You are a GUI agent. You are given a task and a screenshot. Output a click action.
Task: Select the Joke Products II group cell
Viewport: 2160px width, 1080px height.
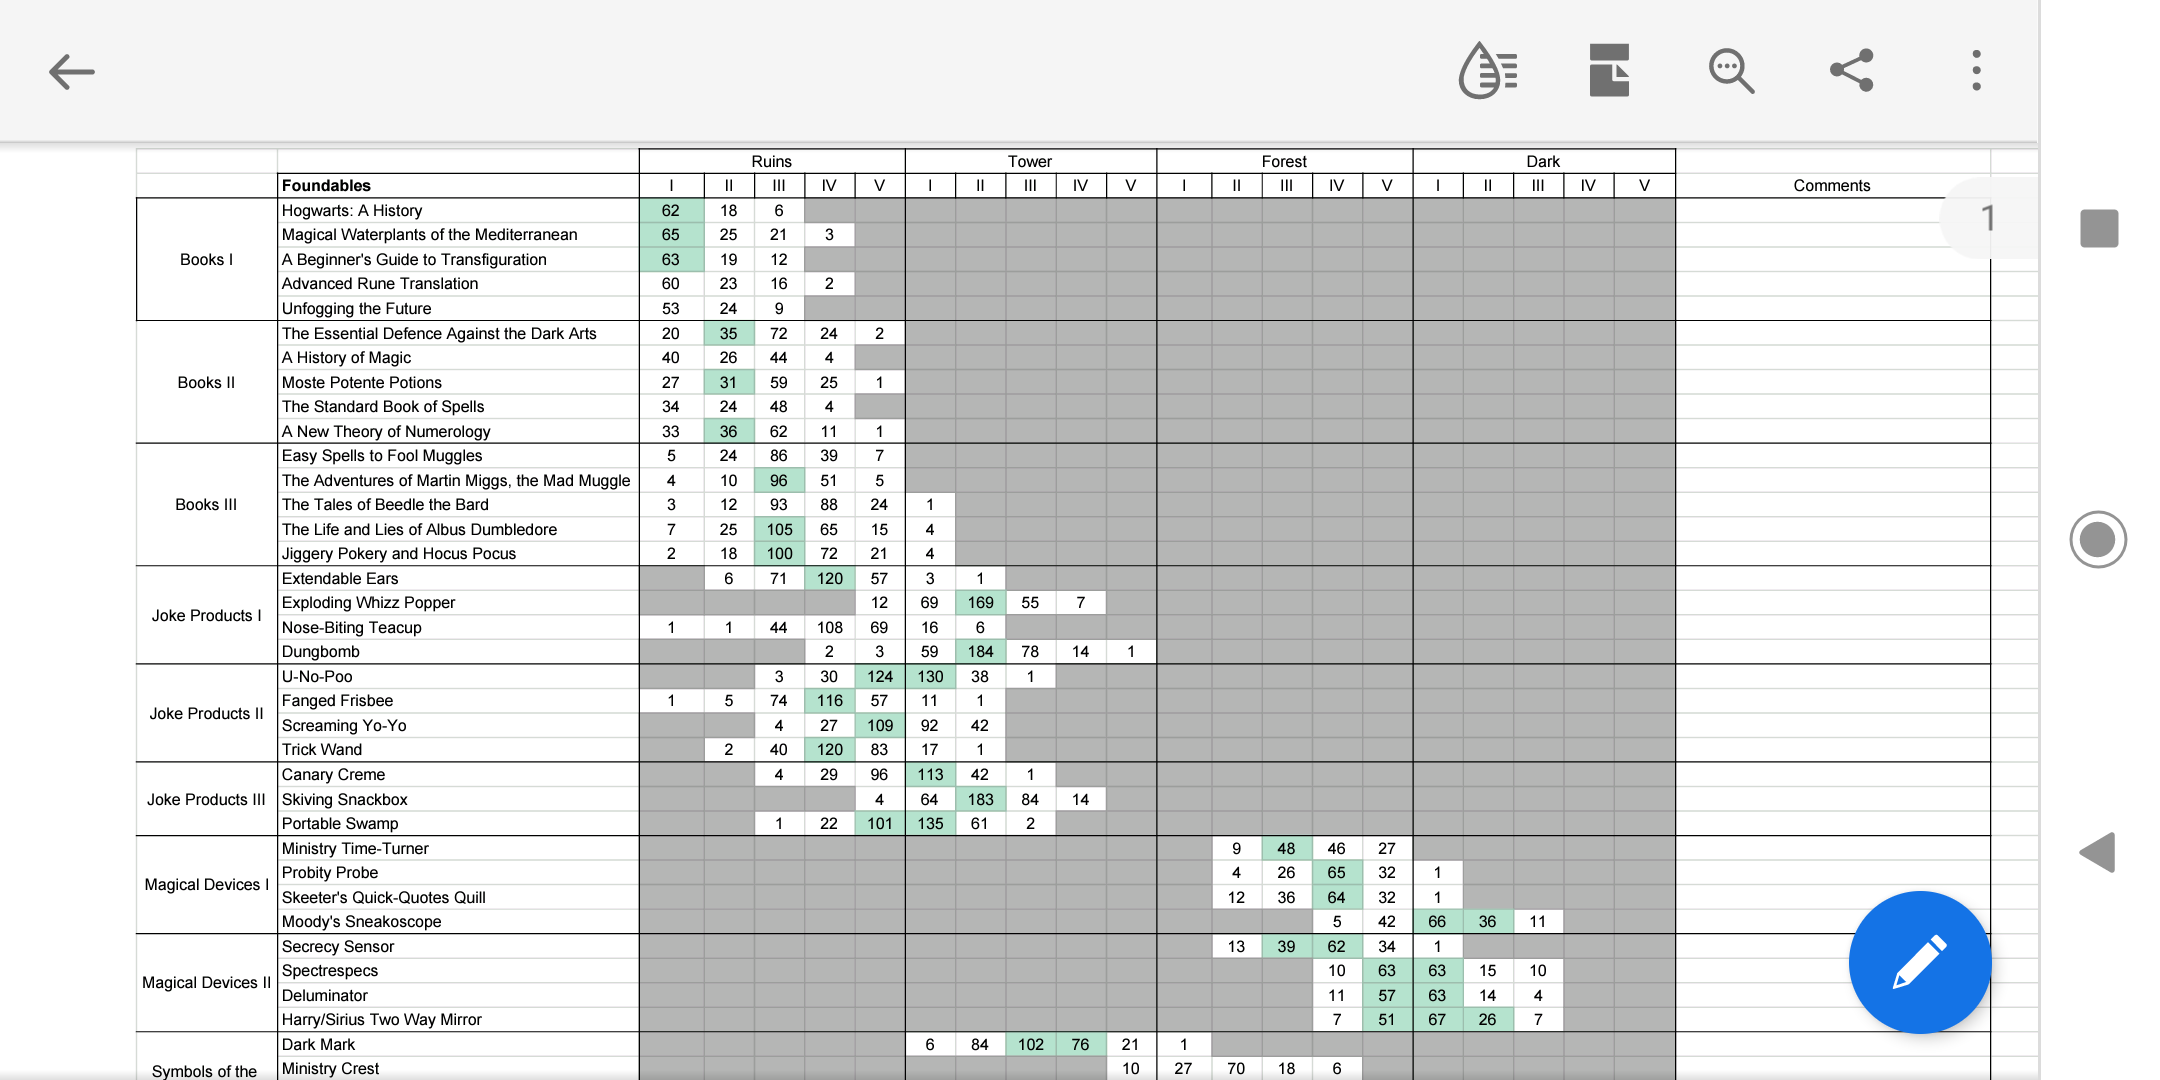tap(206, 714)
